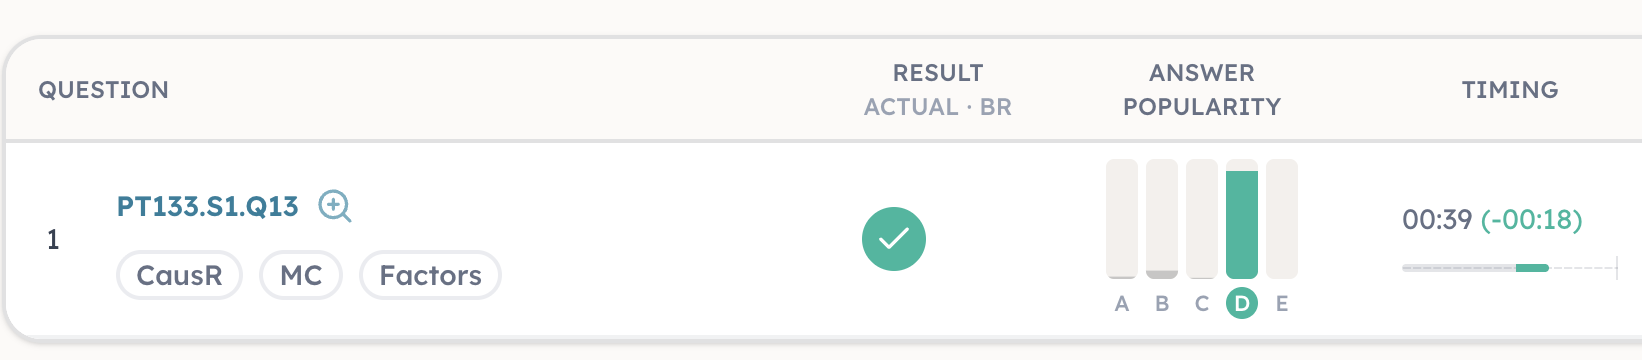Open the magnifier preview icon beside PT133.S1.Q13
Image resolution: width=1642 pixels, height=360 pixels.
click(334, 206)
